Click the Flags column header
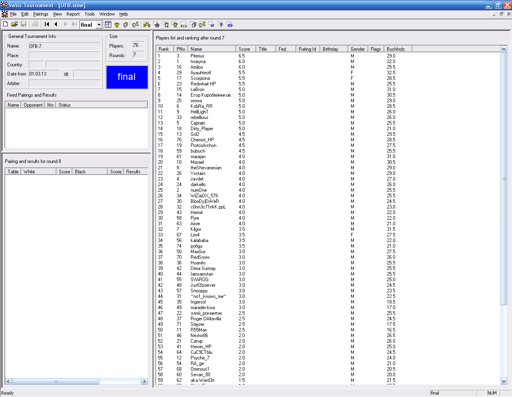The width and height of the screenshot is (512, 397). (x=376, y=49)
